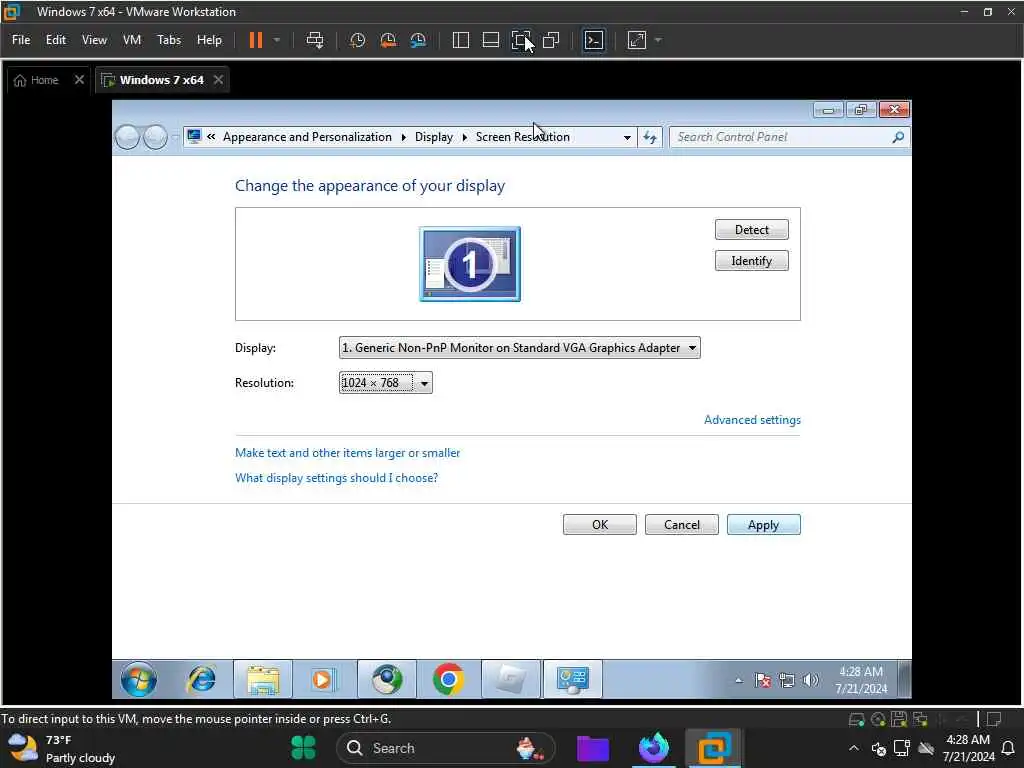Toggle the VMware library sidebar icon
The height and width of the screenshot is (768, 1024).
[x=460, y=40]
